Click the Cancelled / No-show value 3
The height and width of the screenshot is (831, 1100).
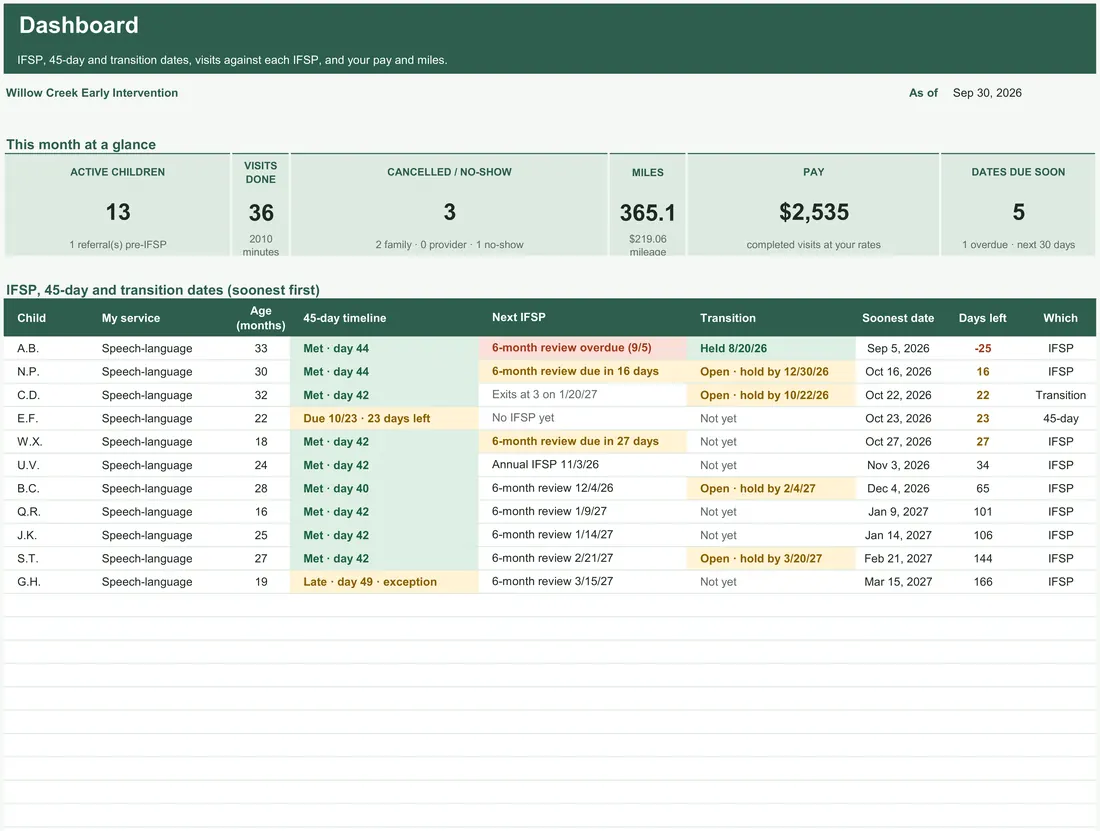450,212
